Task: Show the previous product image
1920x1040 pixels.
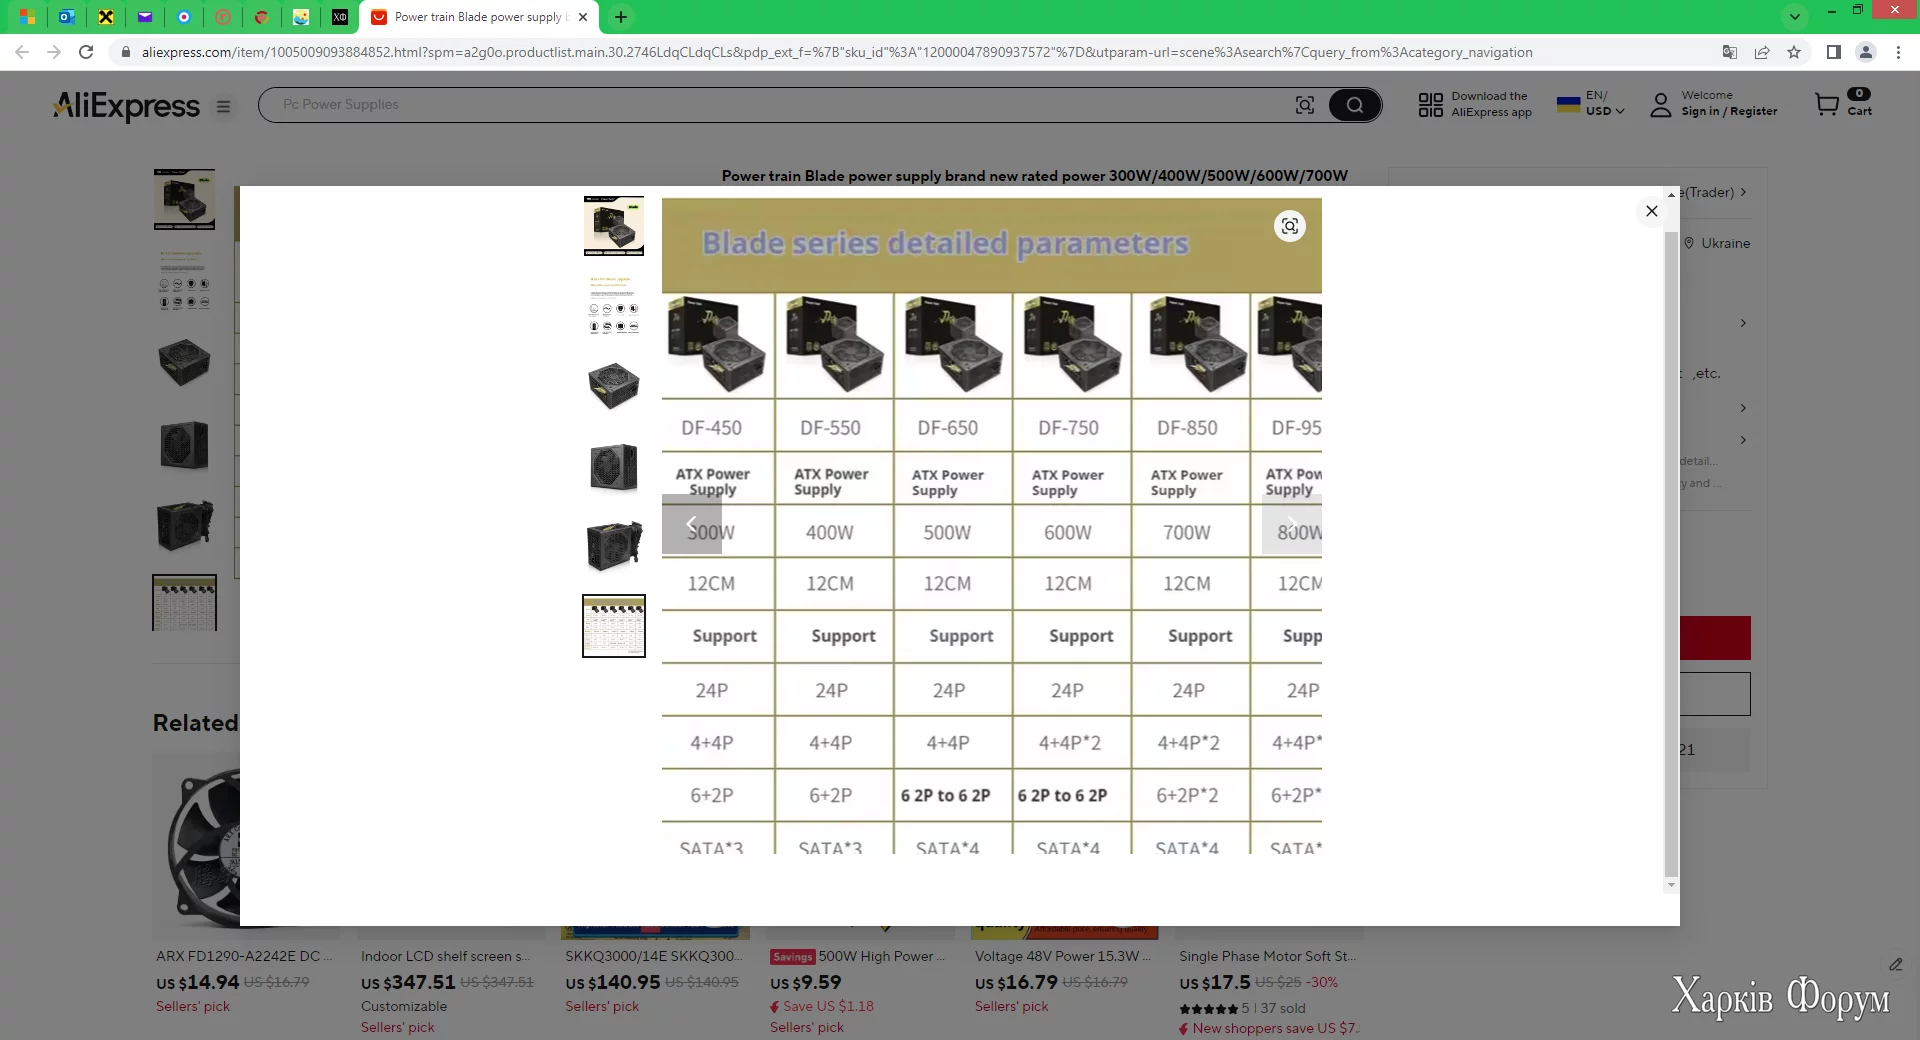Action: click(691, 524)
